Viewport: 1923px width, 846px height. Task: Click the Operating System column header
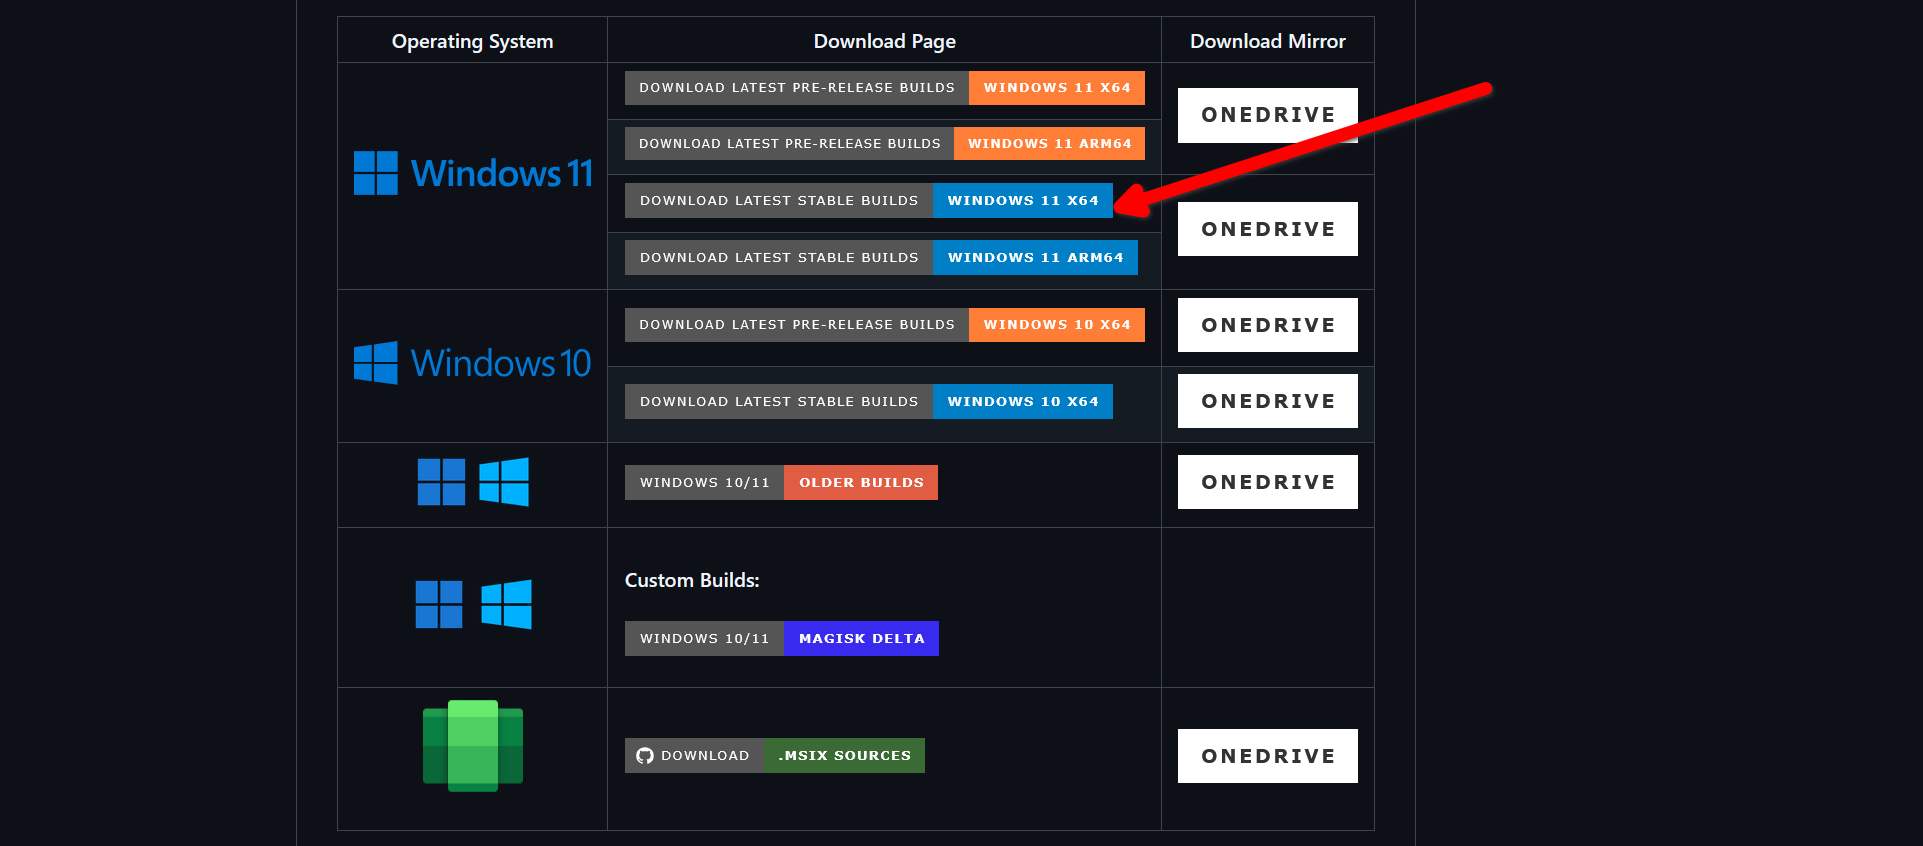pos(472,41)
